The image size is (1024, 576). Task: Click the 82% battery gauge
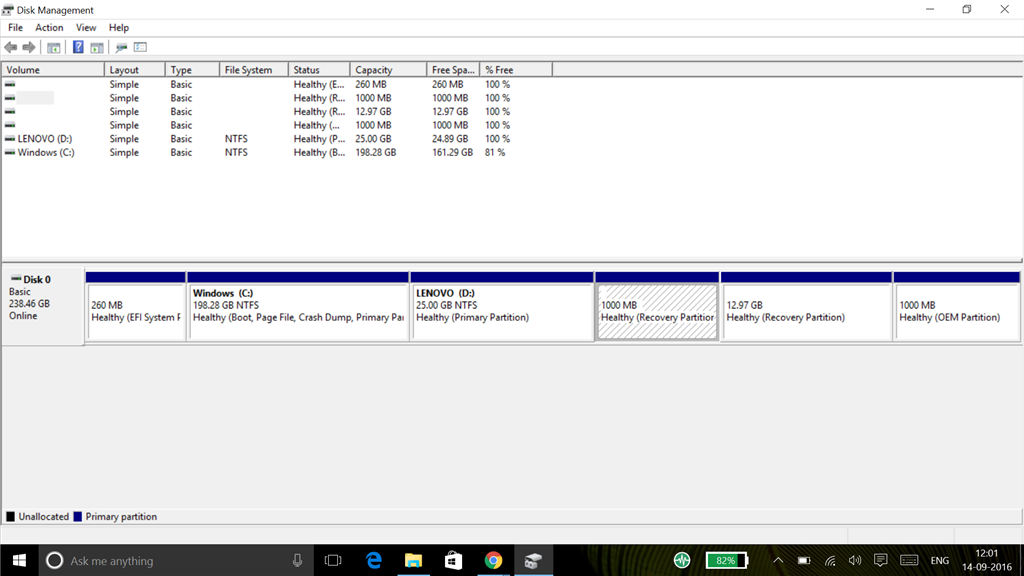726,560
